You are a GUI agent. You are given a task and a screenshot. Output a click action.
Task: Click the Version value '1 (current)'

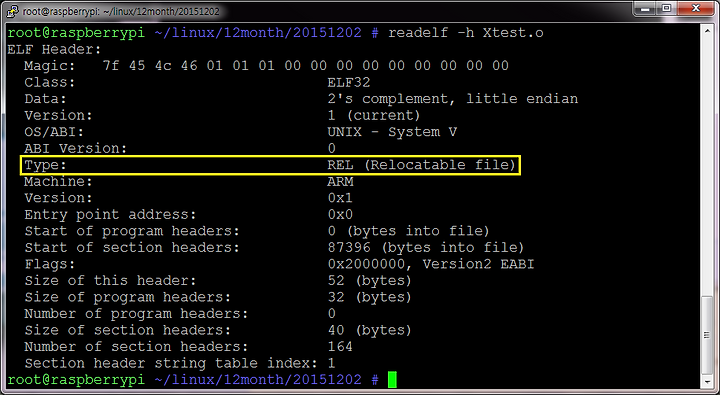[x=374, y=115]
